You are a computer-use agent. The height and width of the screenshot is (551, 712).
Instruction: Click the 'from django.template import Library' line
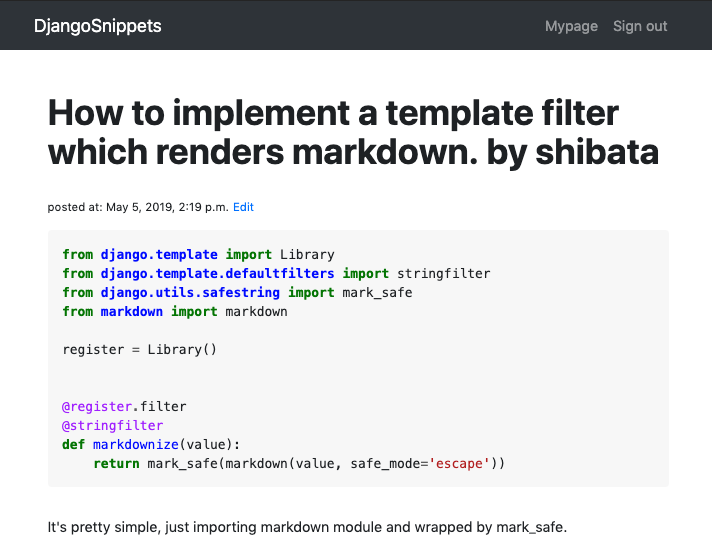point(198,254)
